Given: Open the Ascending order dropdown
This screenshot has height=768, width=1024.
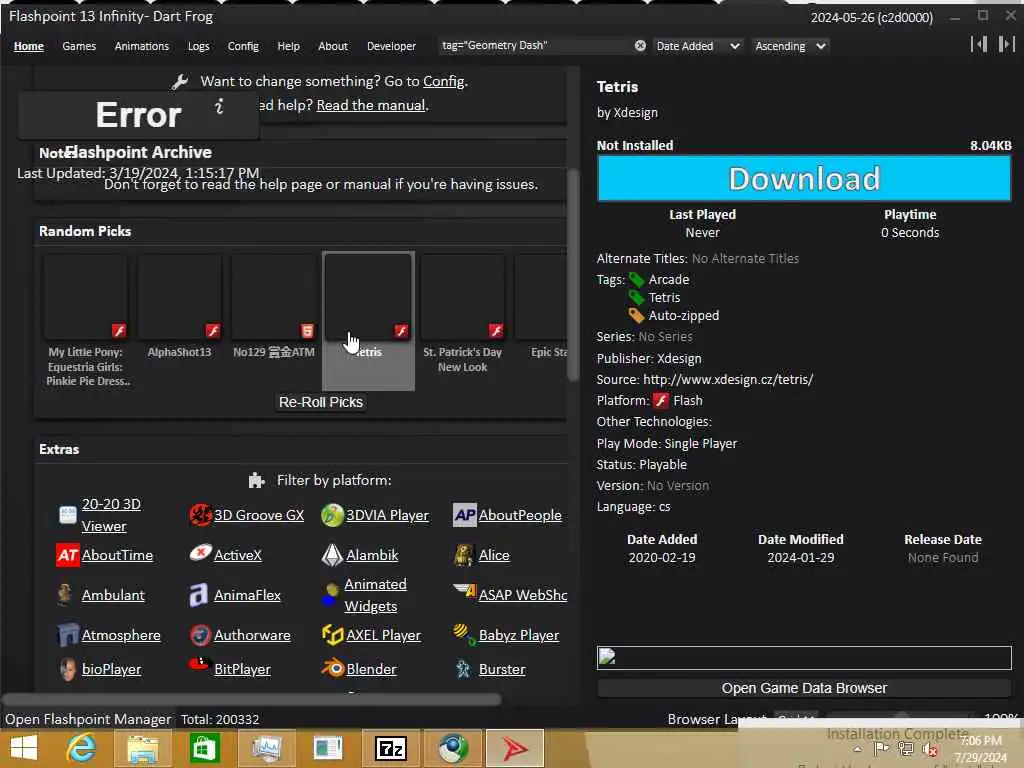Looking at the screenshot, I should pyautogui.click(x=790, y=46).
